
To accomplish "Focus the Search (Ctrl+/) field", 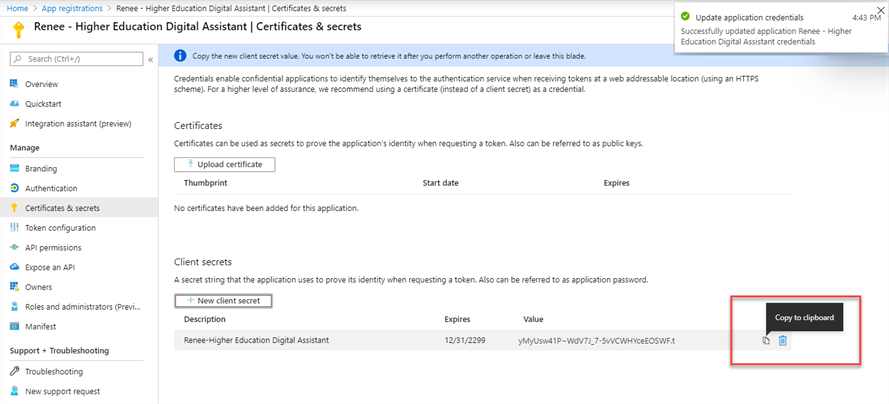I will click(77, 59).
